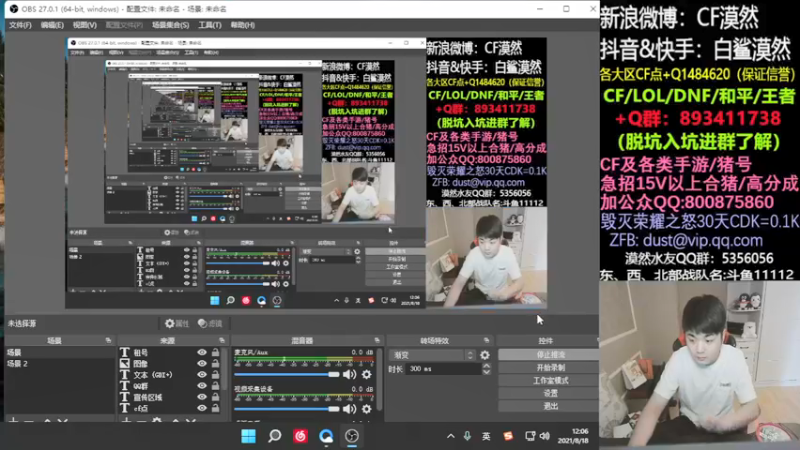Decrease transition duration with down arrow
The image size is (800, 450).
click(x=486, y=372)
